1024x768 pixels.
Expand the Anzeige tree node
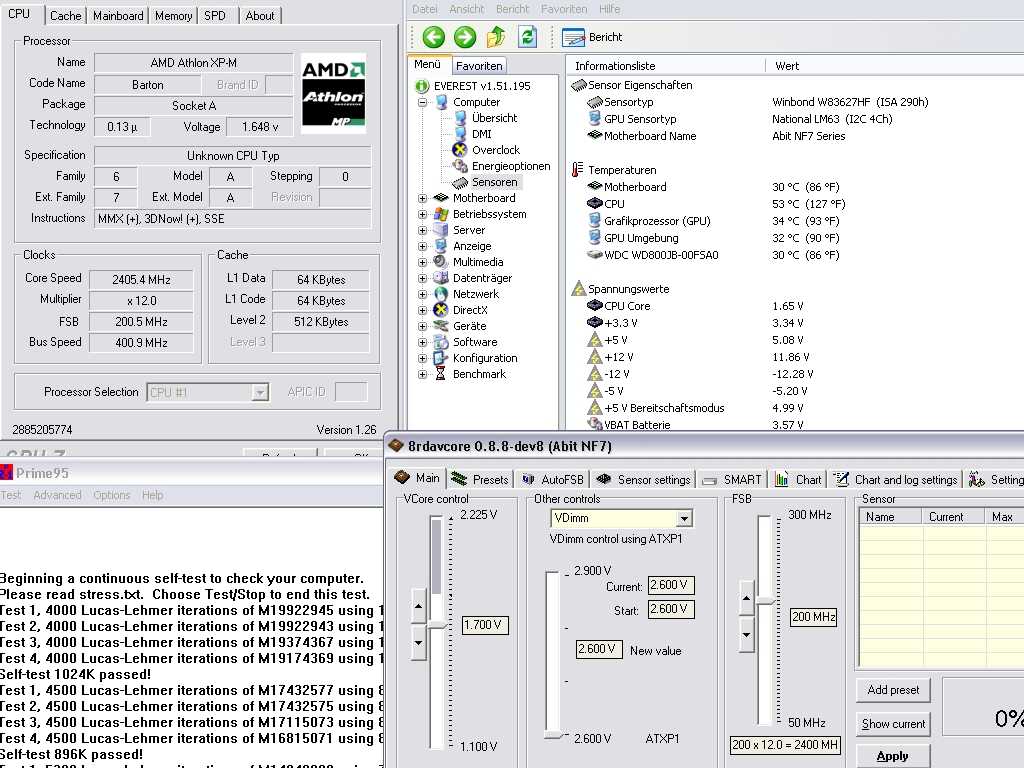(423, 246)
